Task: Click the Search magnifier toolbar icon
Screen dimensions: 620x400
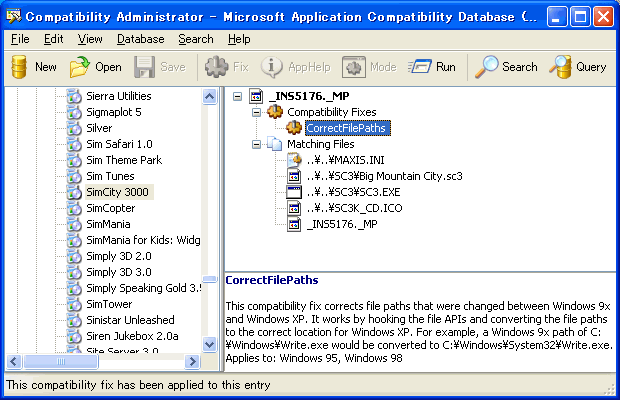Action: tap(486, 67)
